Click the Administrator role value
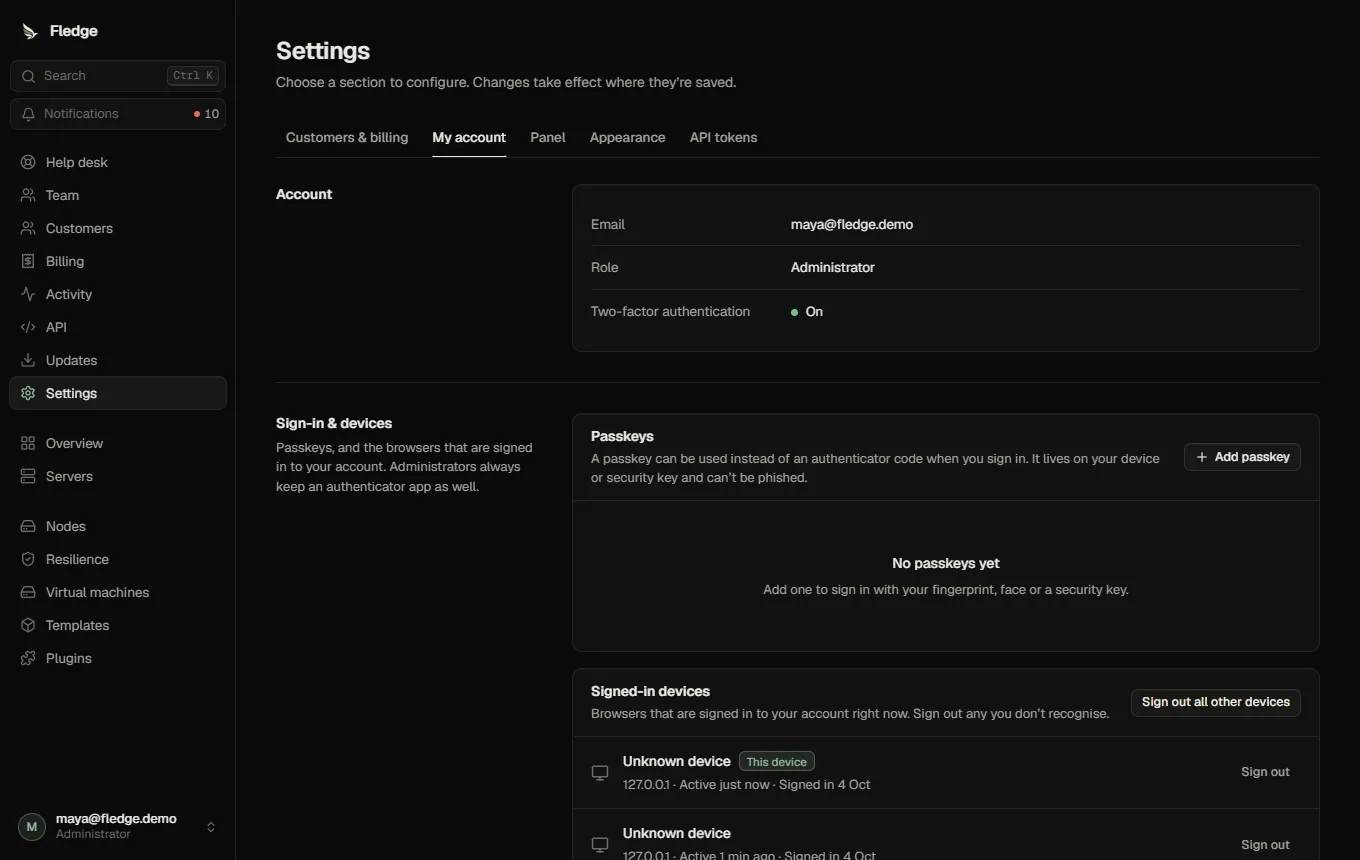The width and height of the screenshot is (1360, 860). point(833,267)
